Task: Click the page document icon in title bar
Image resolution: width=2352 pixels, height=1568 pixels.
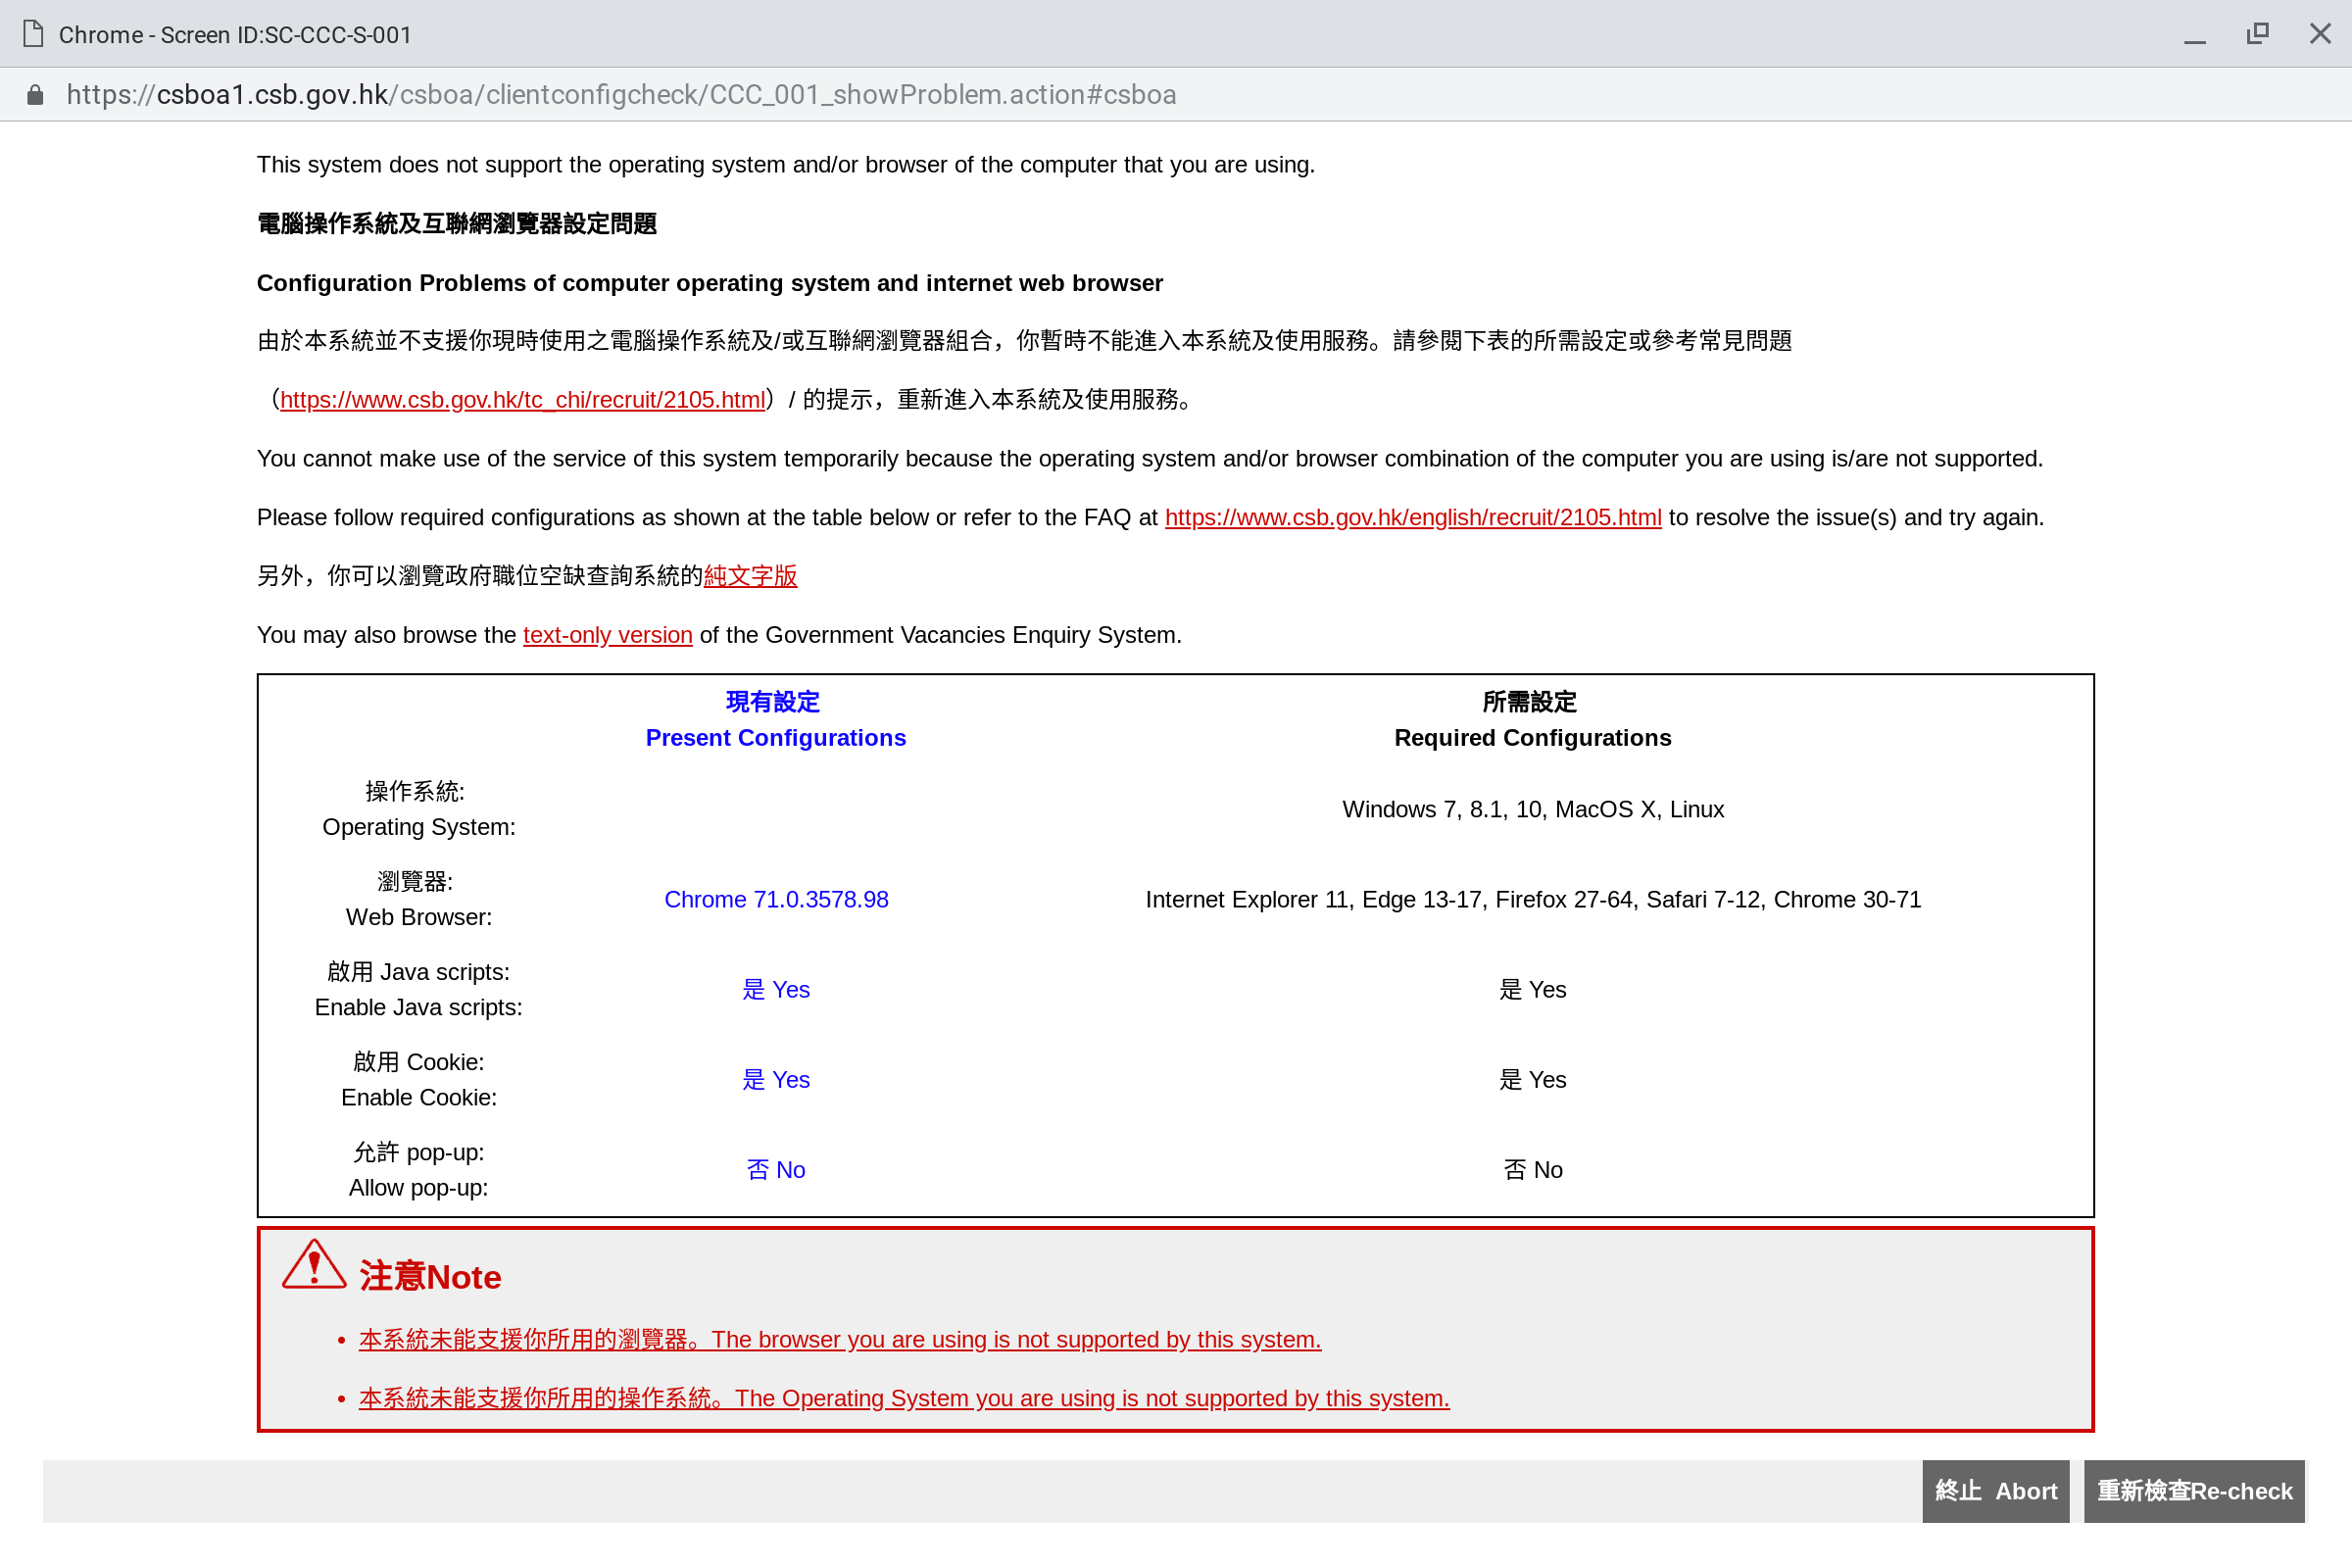Action: pyautogui.click(x=33, y=34)
